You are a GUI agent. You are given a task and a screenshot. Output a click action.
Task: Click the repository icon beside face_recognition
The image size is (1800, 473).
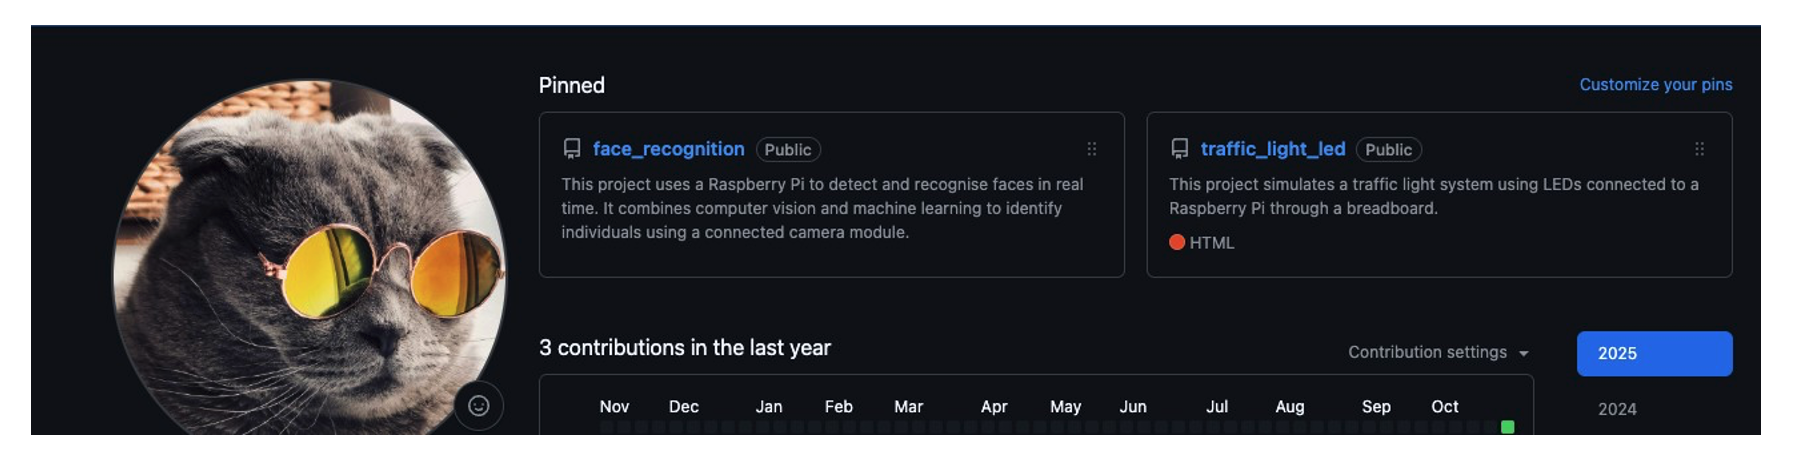click(x=572, y=149)
